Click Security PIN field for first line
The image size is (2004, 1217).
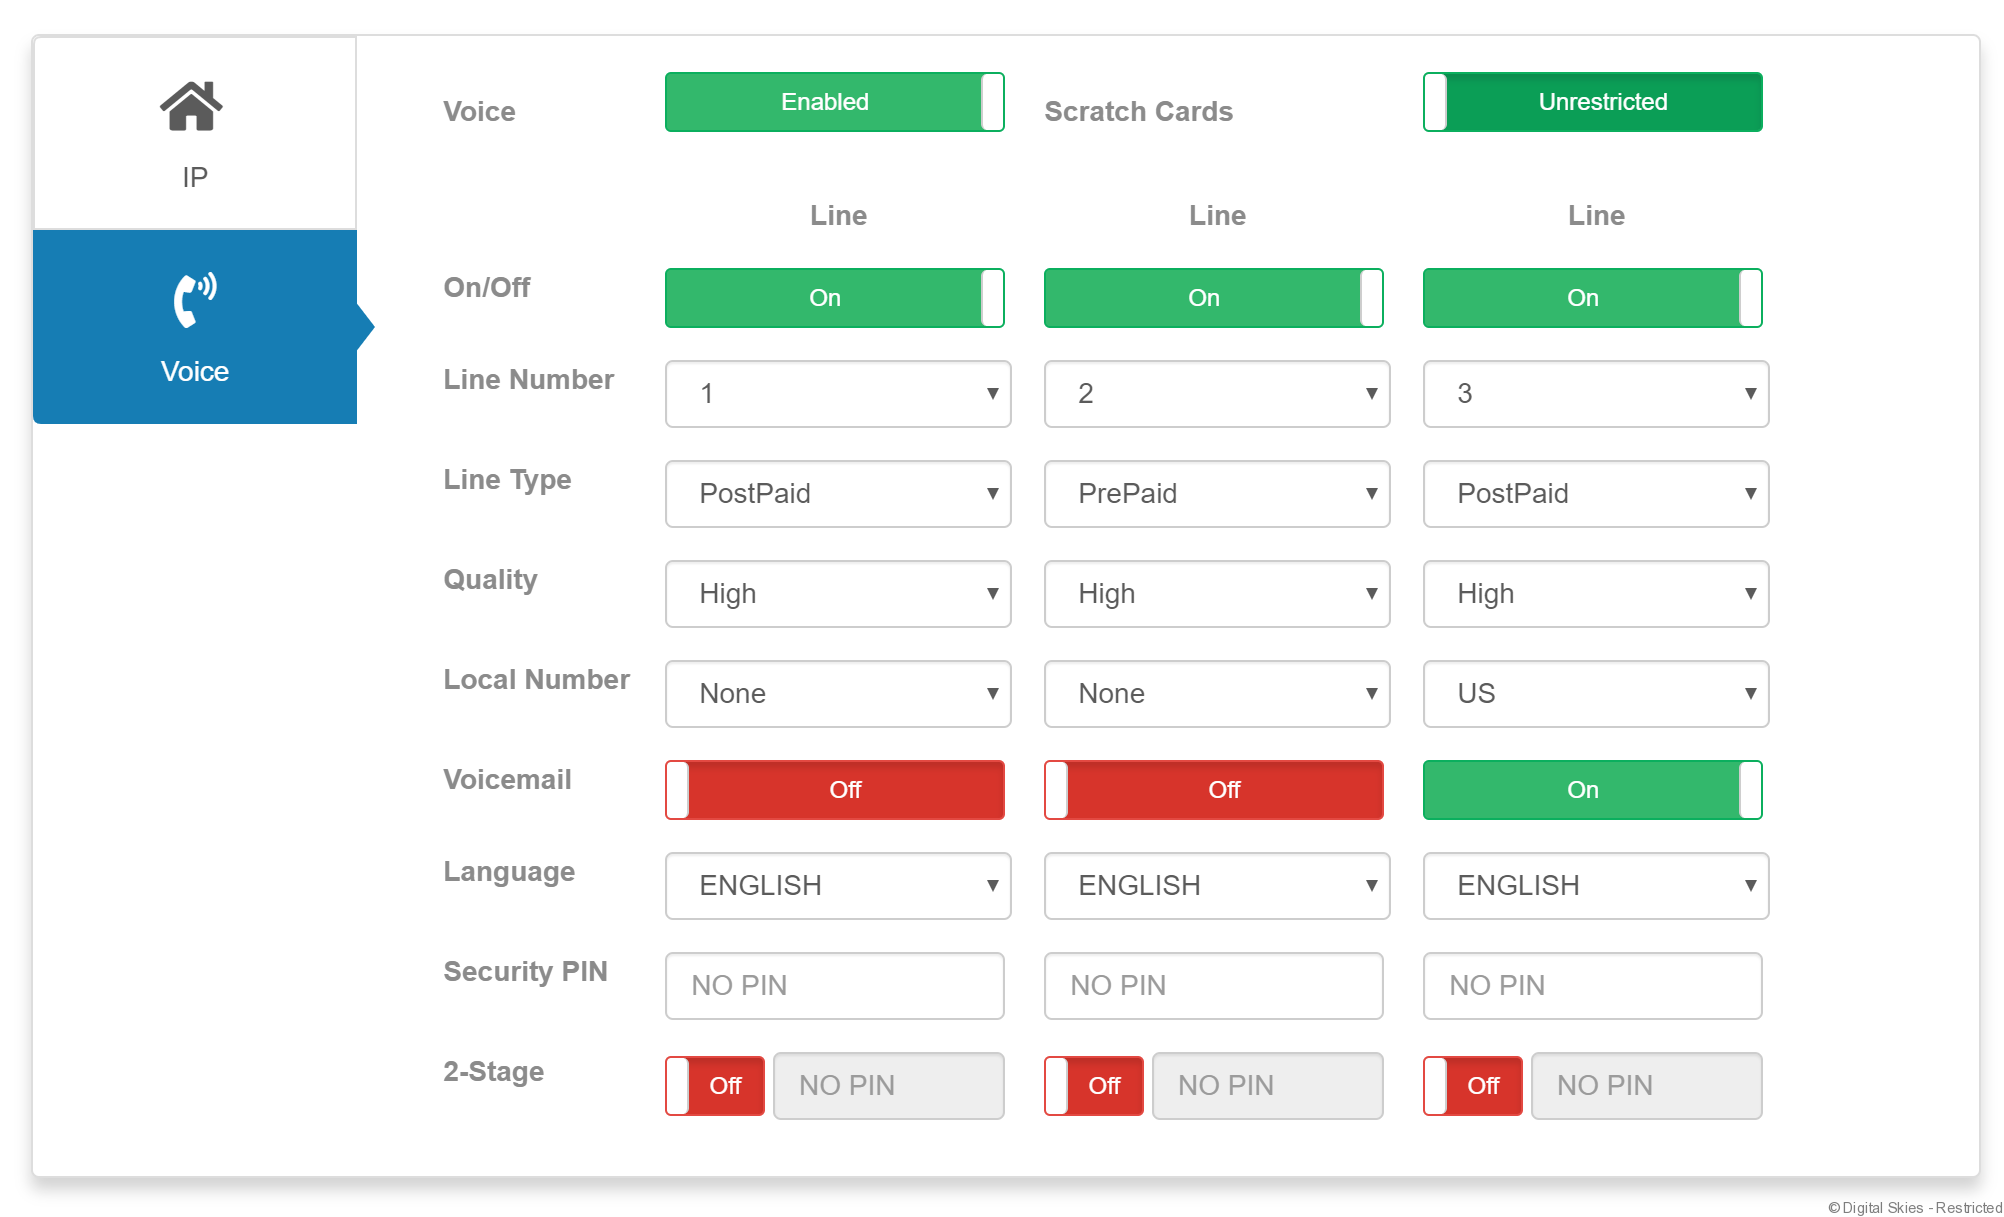834,986
